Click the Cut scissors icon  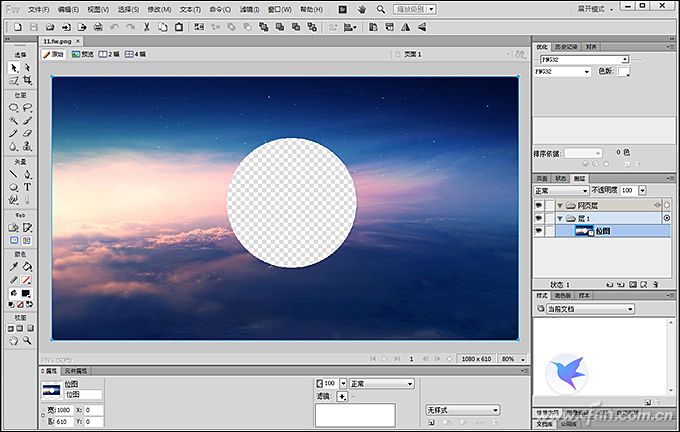[147, 27]
